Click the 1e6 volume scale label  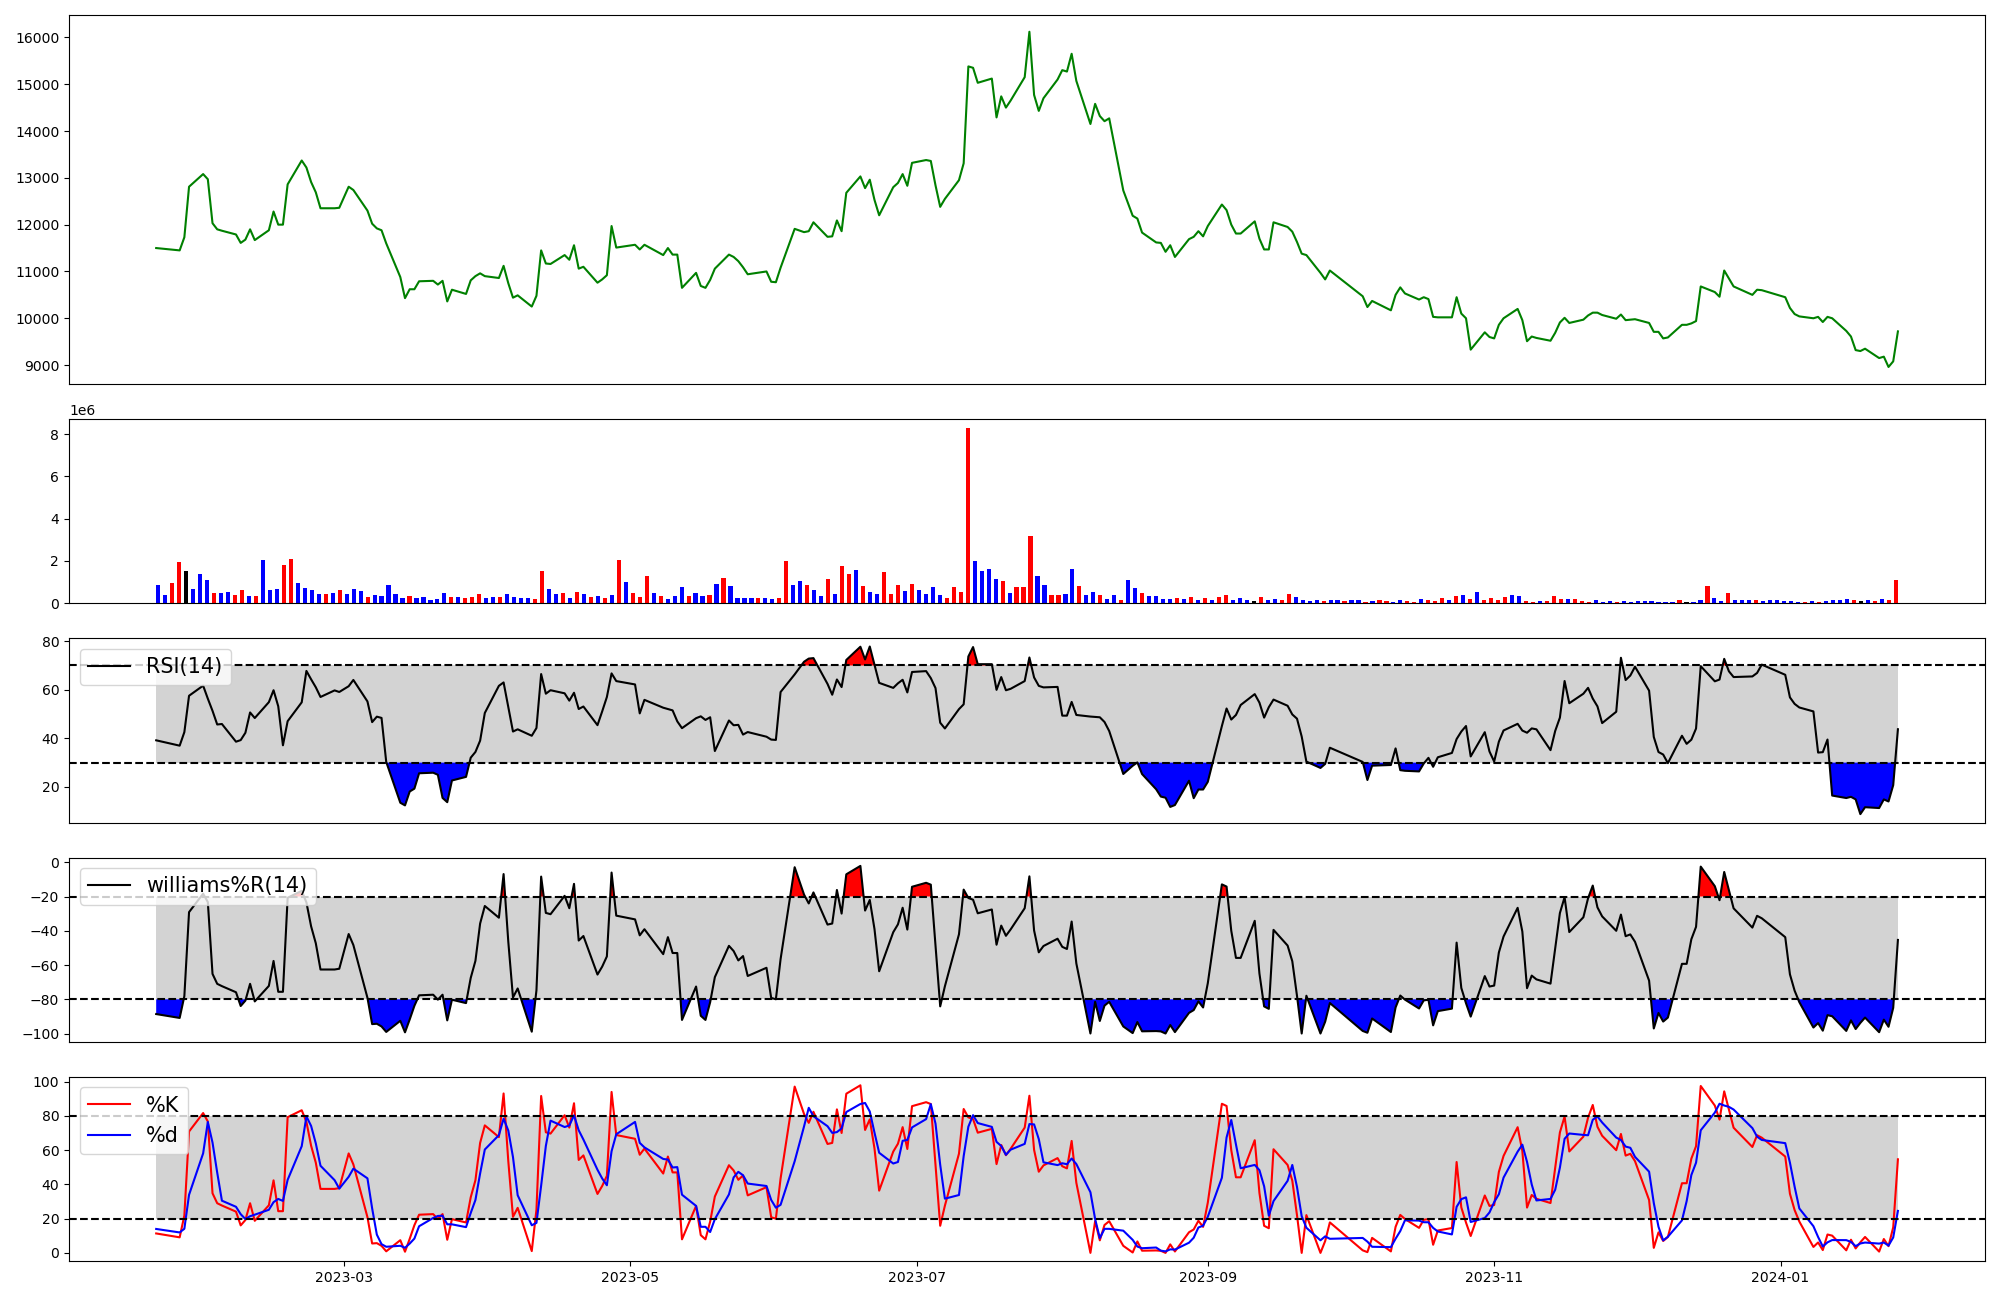click(82, 410)
